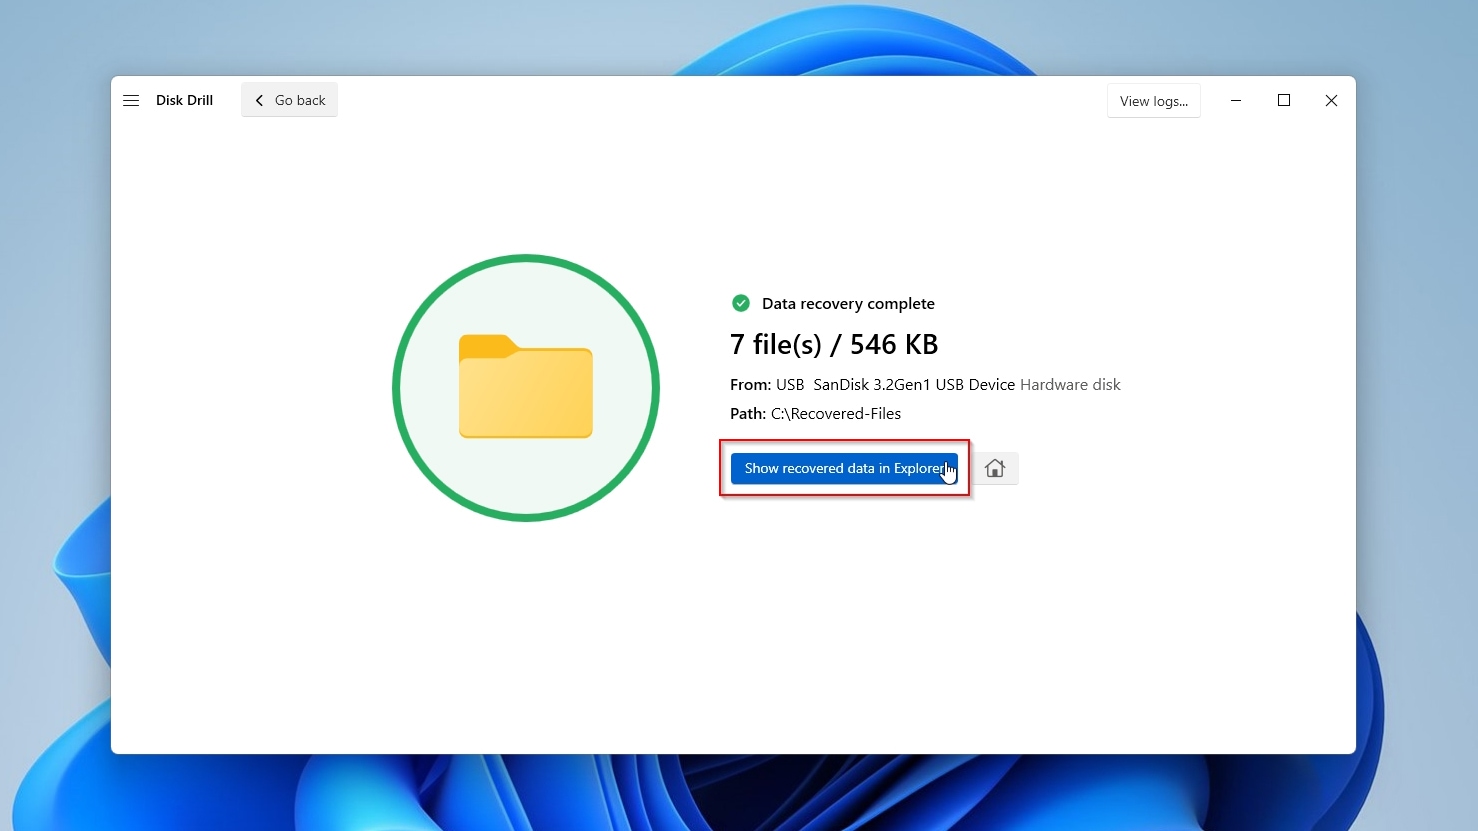Click the Data recovery complete heading
This screenshot has width=1478, height=831.
pos(847,303)
